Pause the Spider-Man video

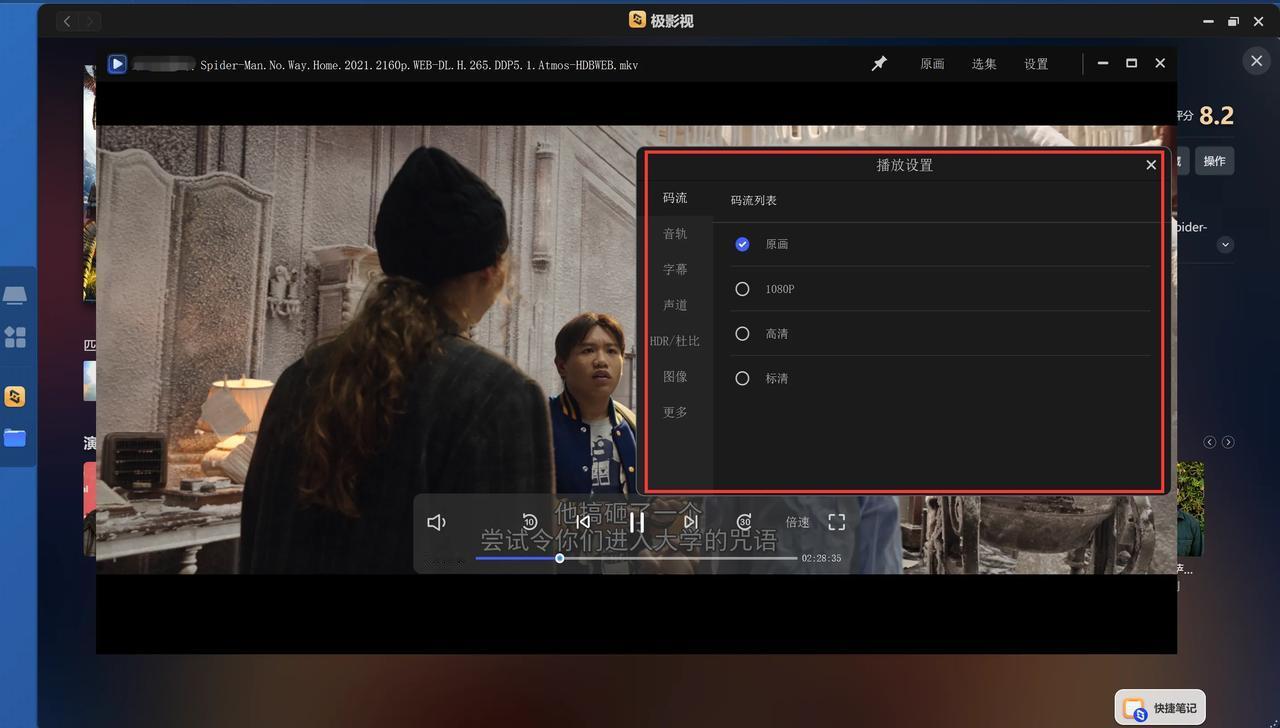pos(637,522)
